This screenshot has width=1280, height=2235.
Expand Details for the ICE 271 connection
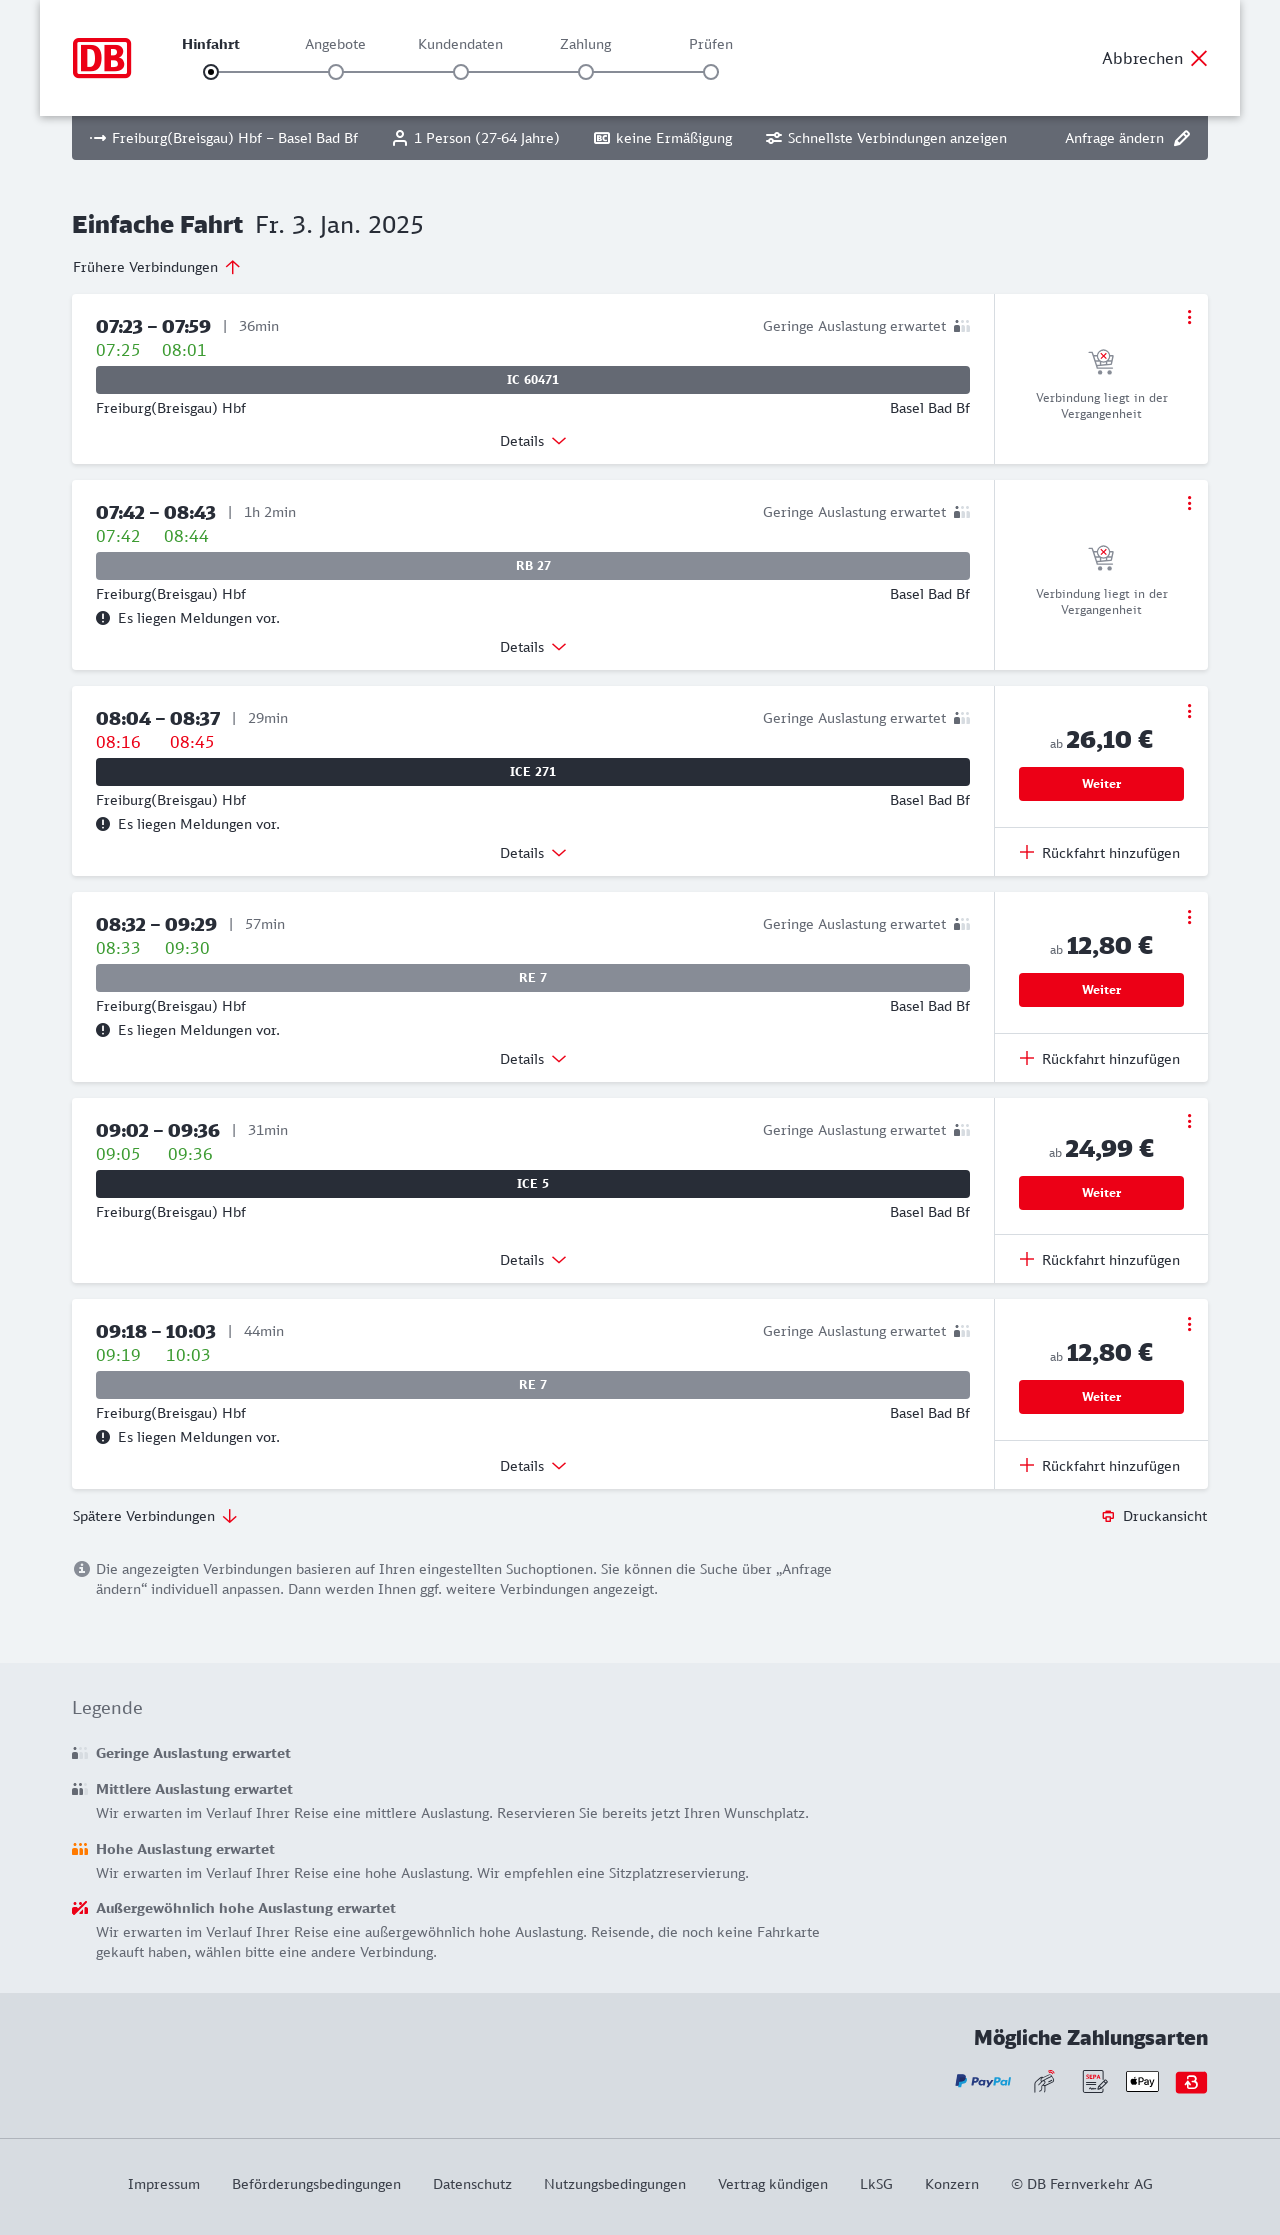click(533, 853)
